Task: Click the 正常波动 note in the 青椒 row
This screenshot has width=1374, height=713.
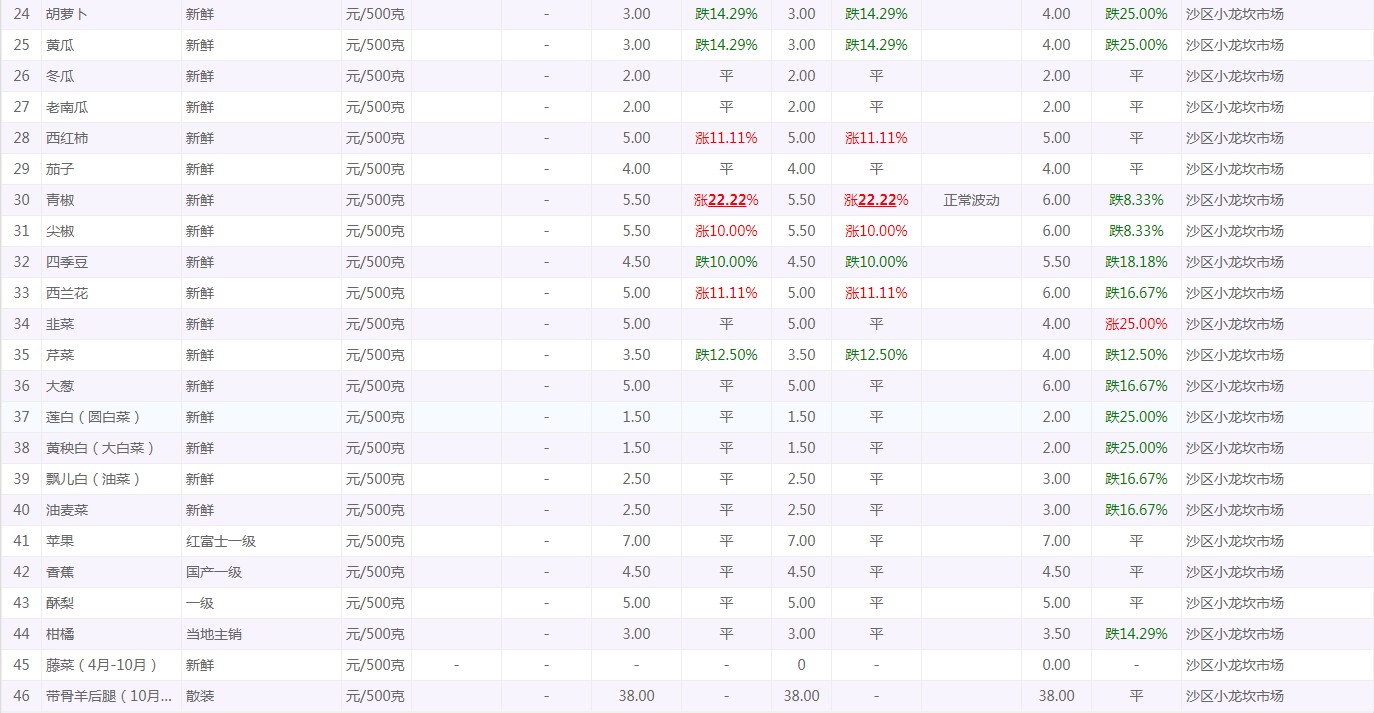Action: [971, 200]
